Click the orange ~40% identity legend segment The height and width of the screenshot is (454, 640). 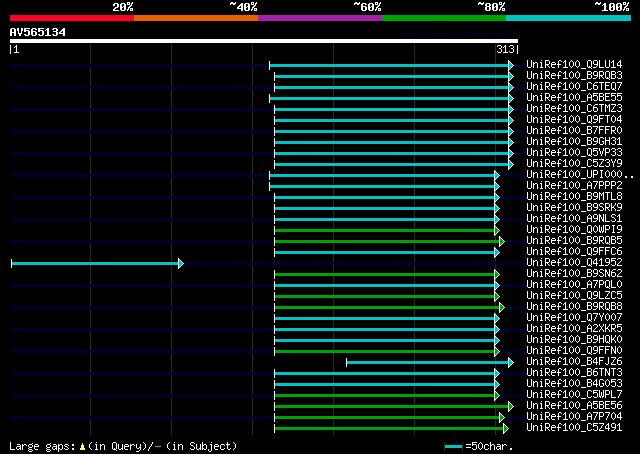(195, 18)
